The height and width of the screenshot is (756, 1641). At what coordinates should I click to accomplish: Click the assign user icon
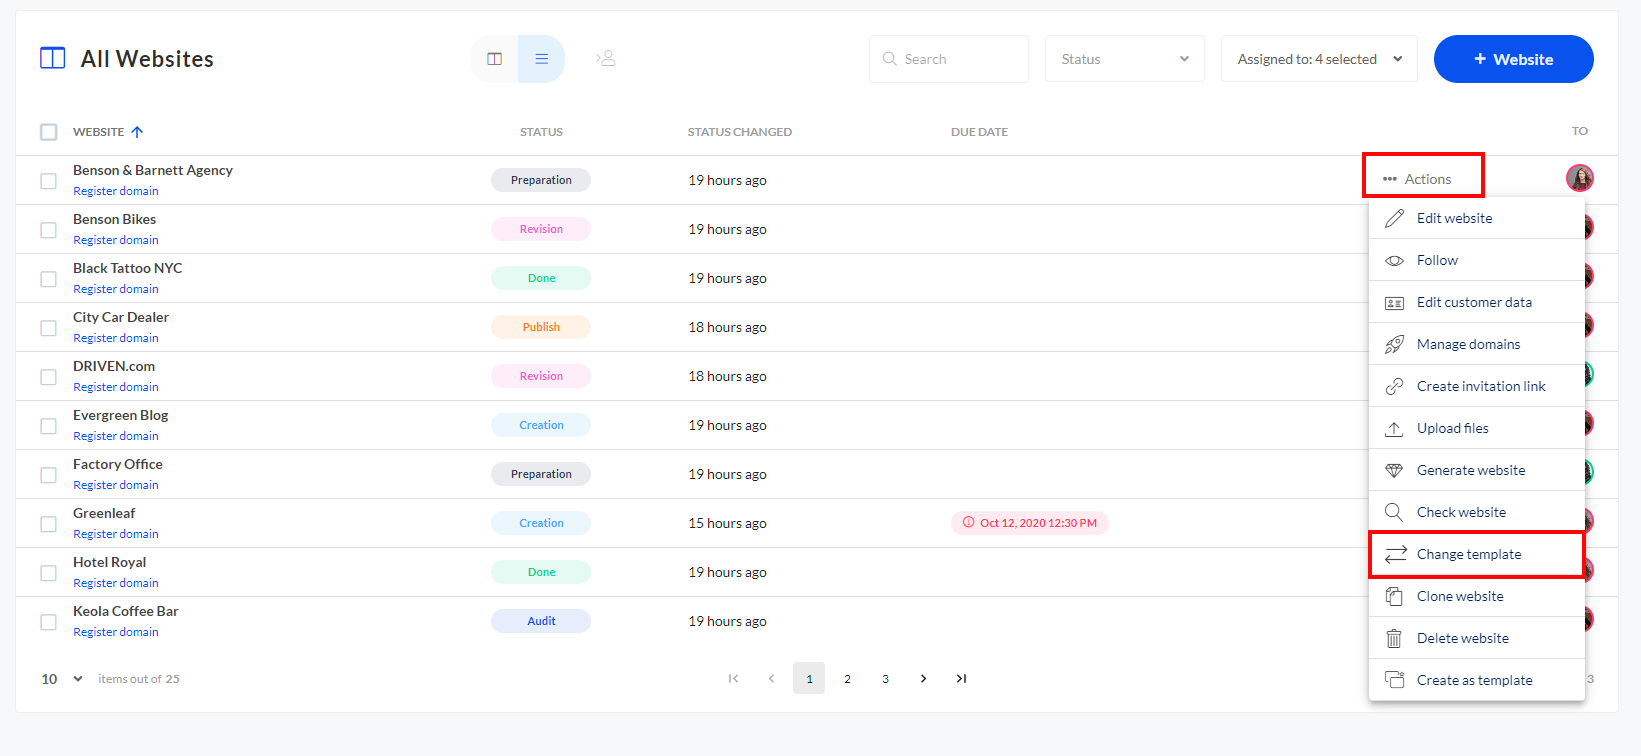pyautogui.click(x=606, y=59)
